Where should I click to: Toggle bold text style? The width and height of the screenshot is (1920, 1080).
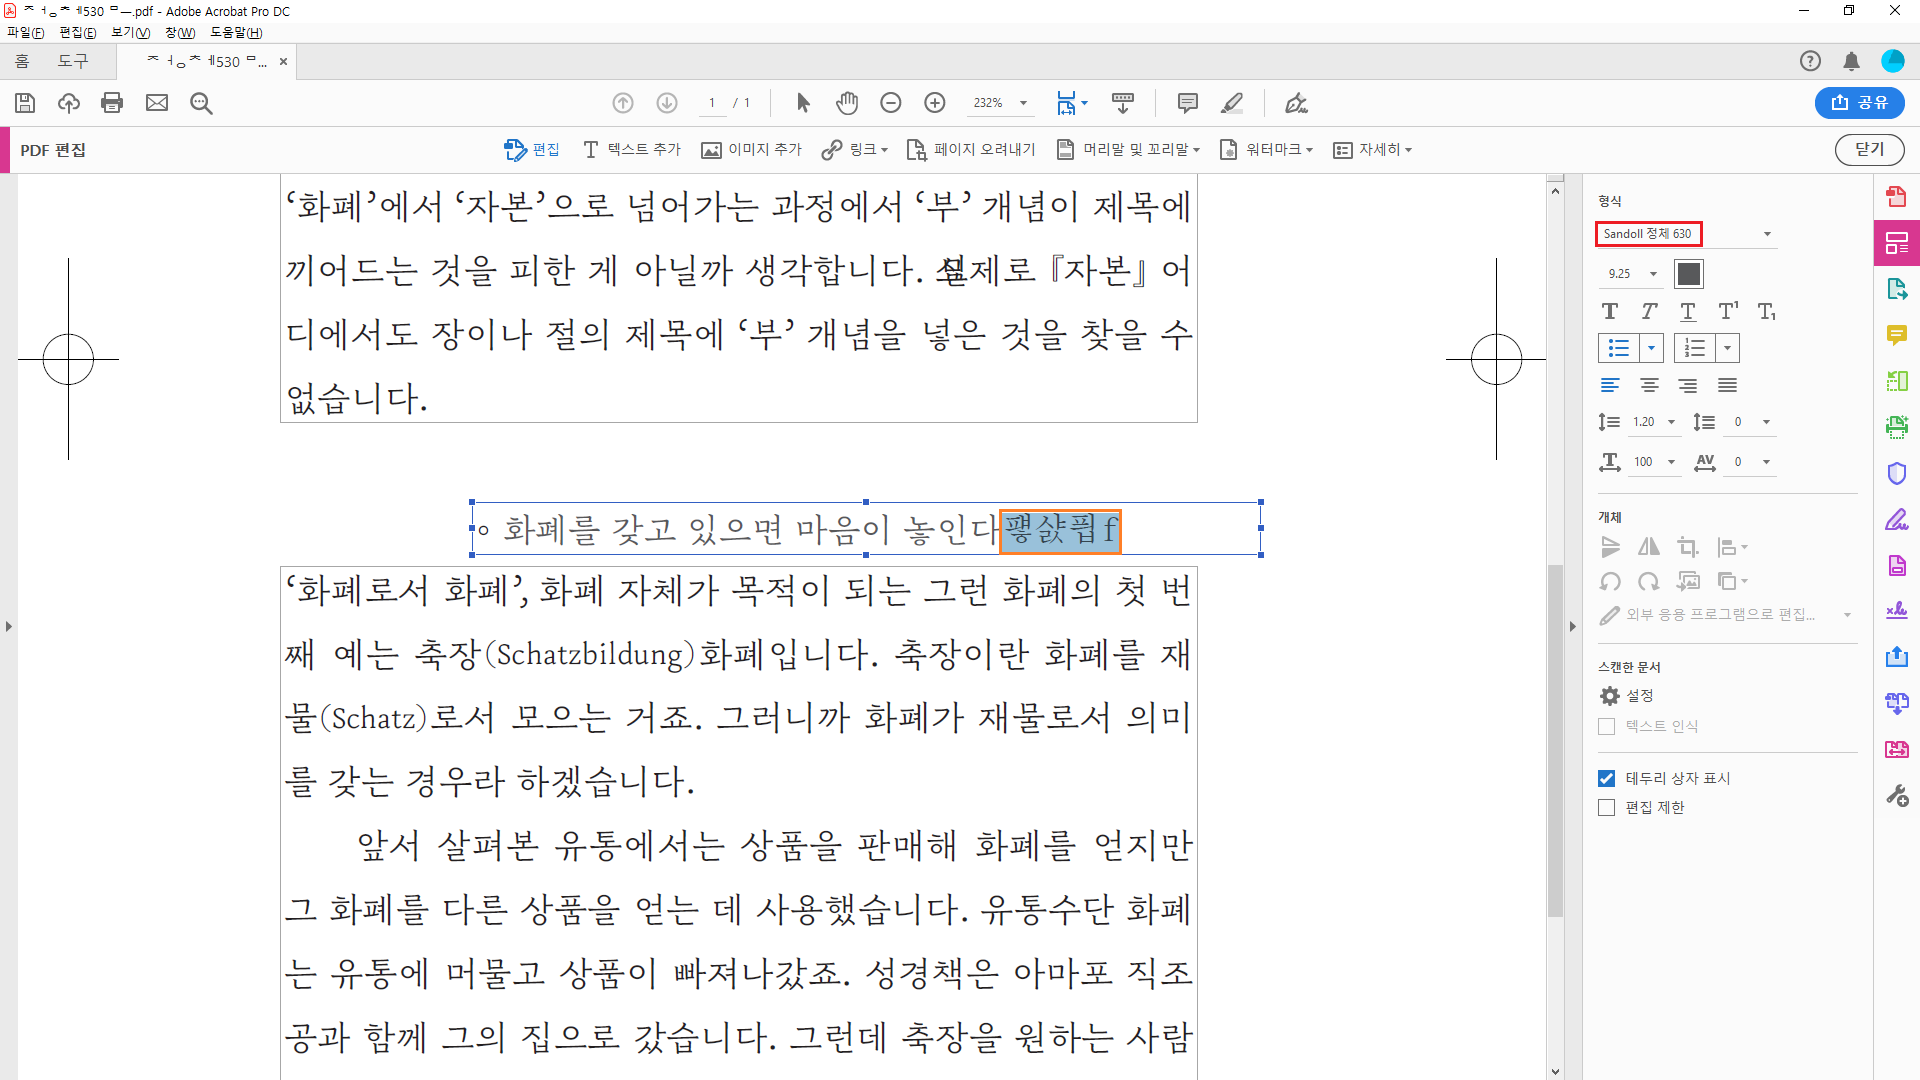(1610, 312)
